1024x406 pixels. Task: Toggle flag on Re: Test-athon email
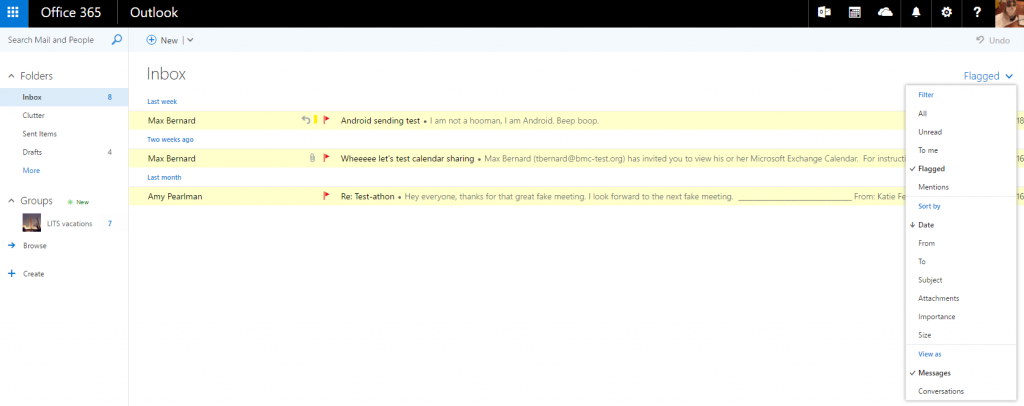coord(327,196)
